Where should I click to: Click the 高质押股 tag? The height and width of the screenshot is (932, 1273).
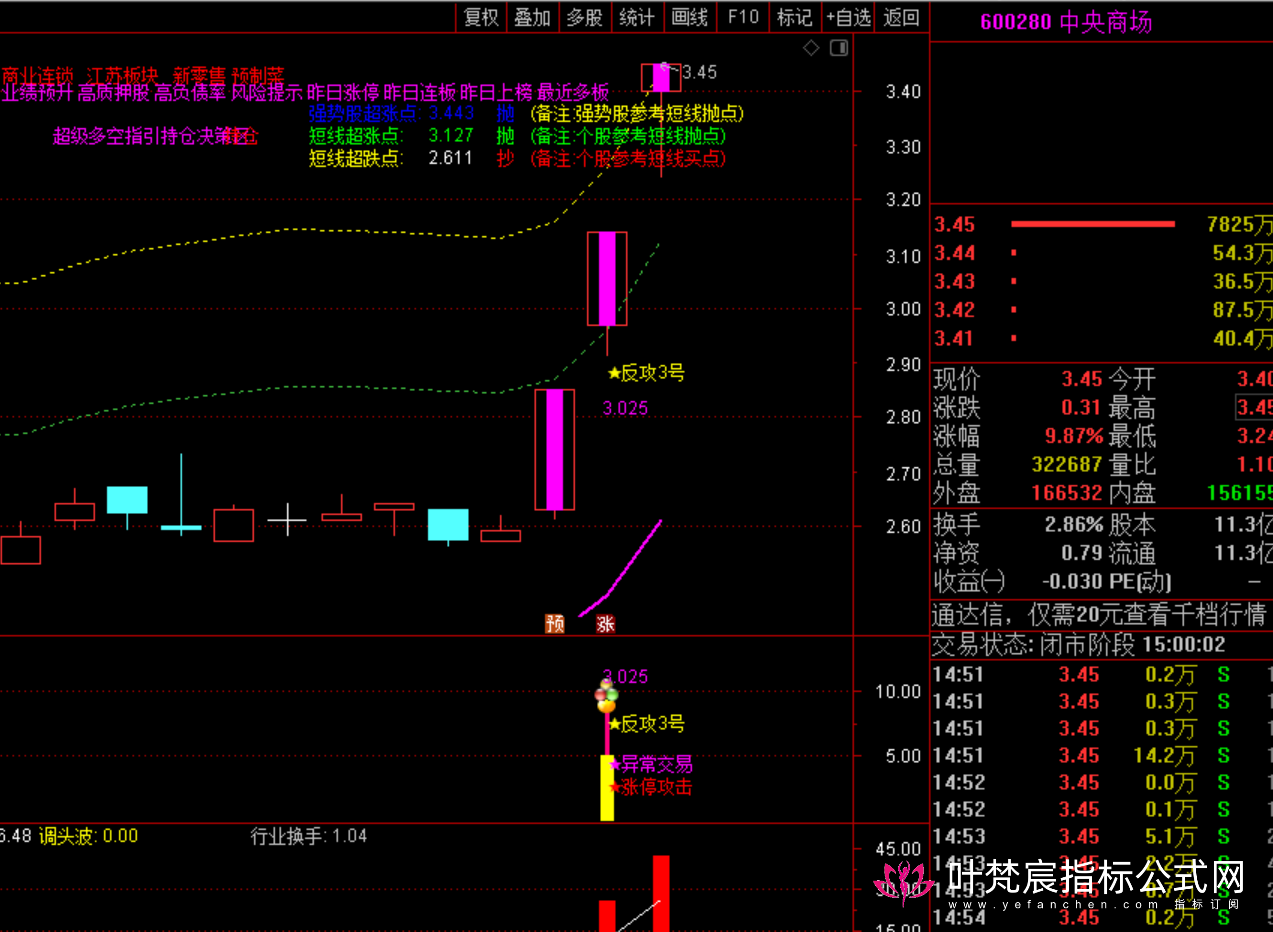click(114, 93)
